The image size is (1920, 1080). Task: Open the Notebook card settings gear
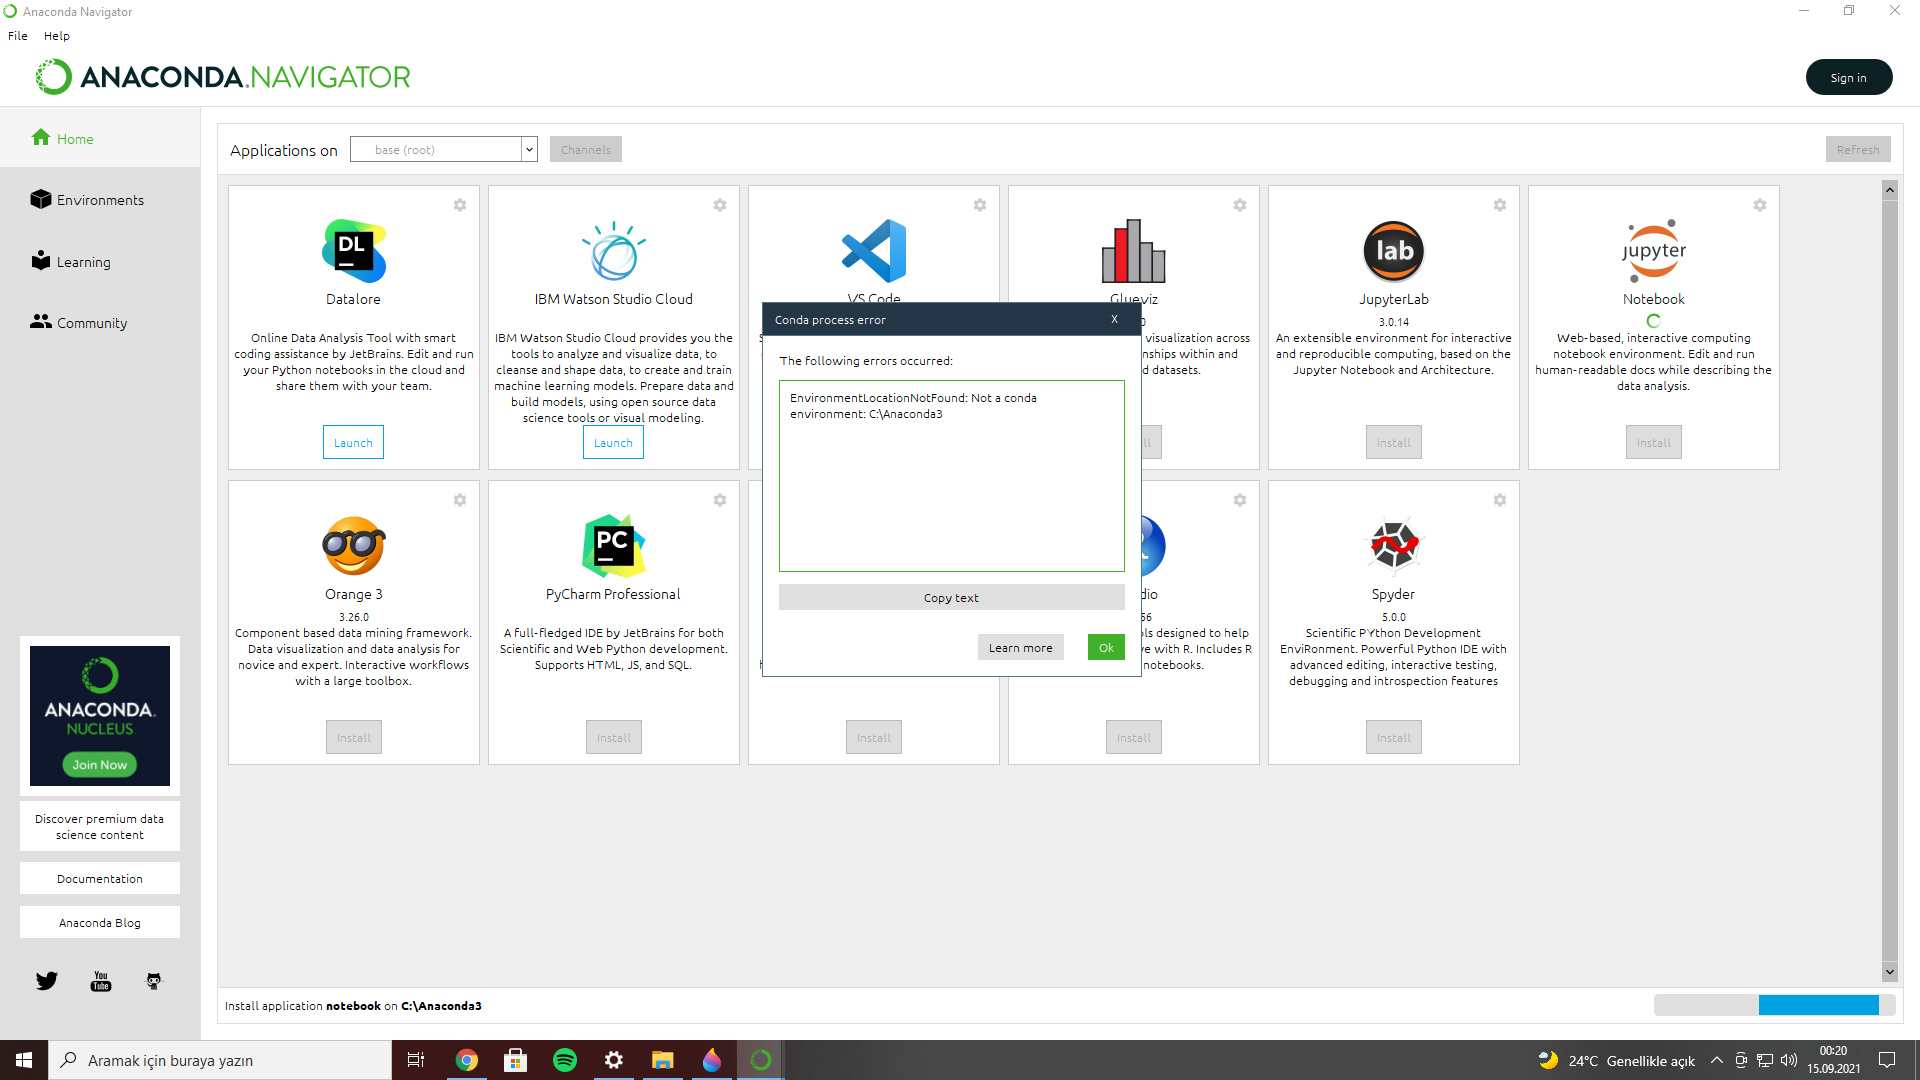(1760, 205)
